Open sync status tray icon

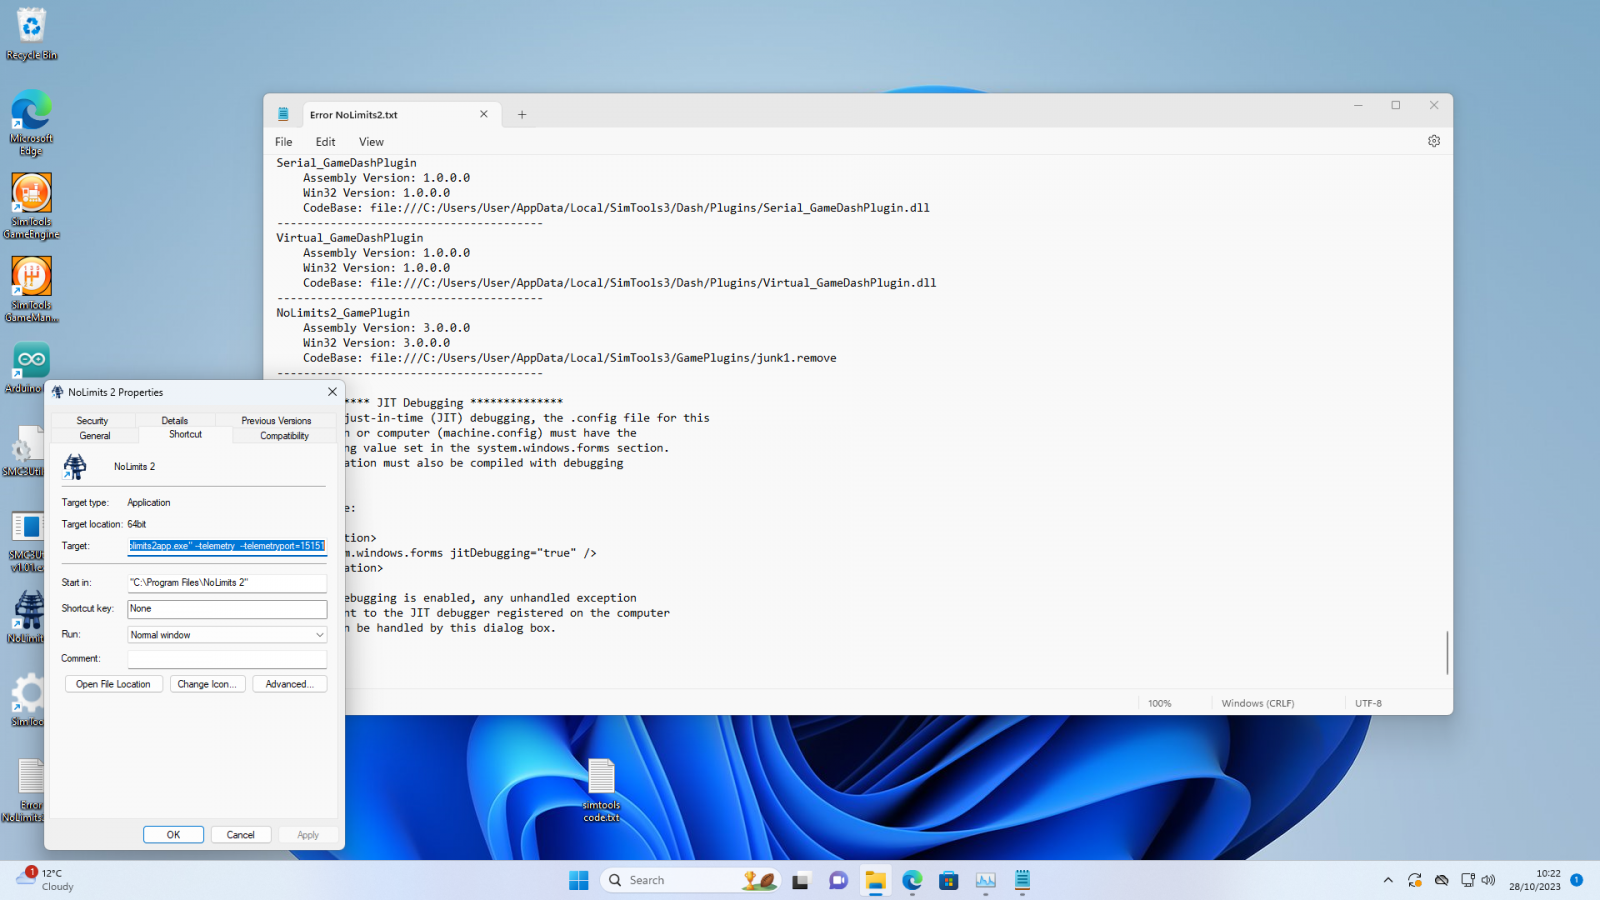coord(1415,880)
